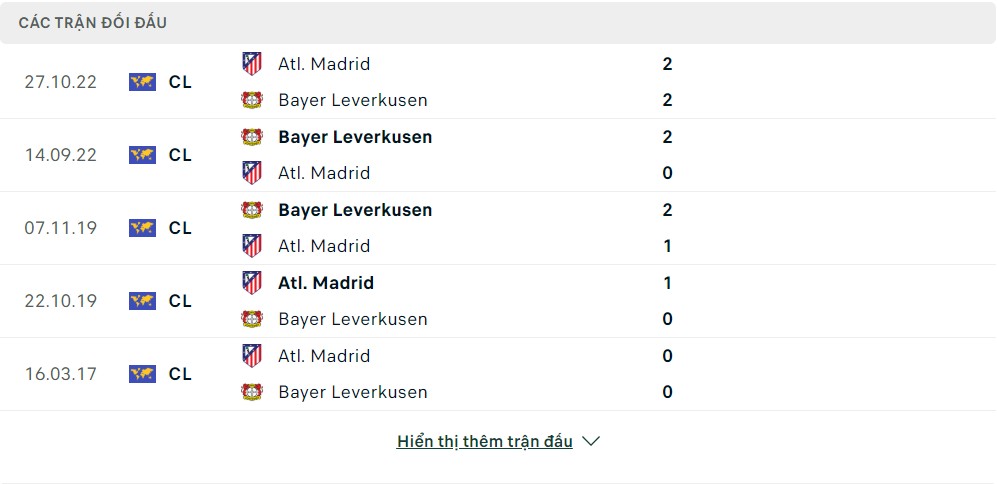This screenshot has height=484, width=997.
Task: Click the world map flag icon for 14.09.22
Action: [142, 155]
